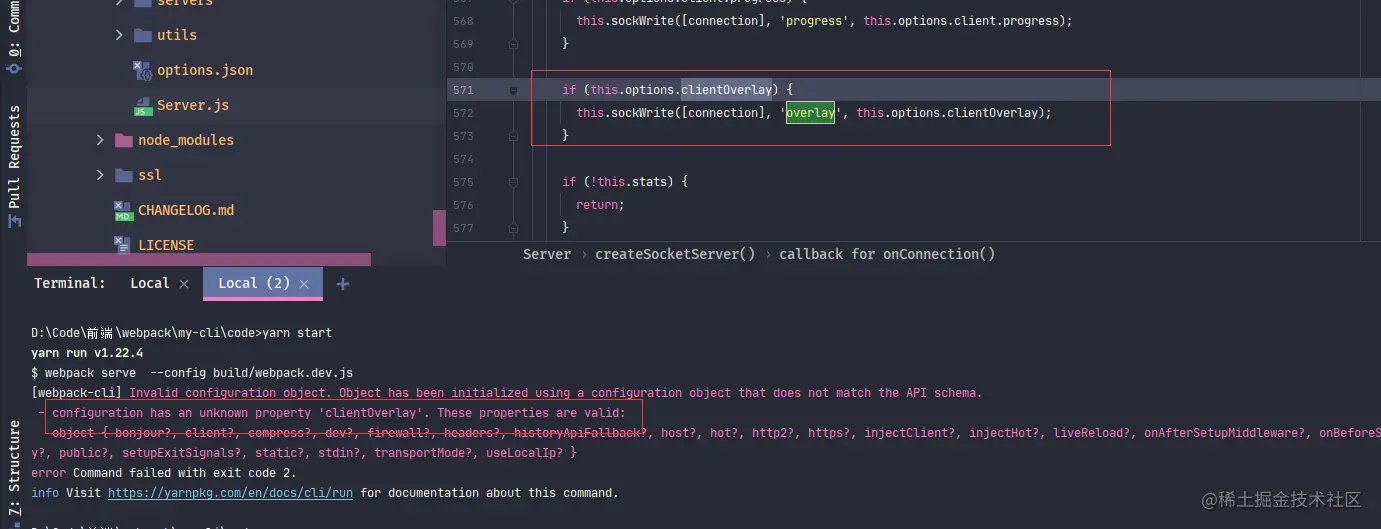This screenshot has width=1381, height=529.
Task: Click the LICENSE file icon
Action: [122, 244]
